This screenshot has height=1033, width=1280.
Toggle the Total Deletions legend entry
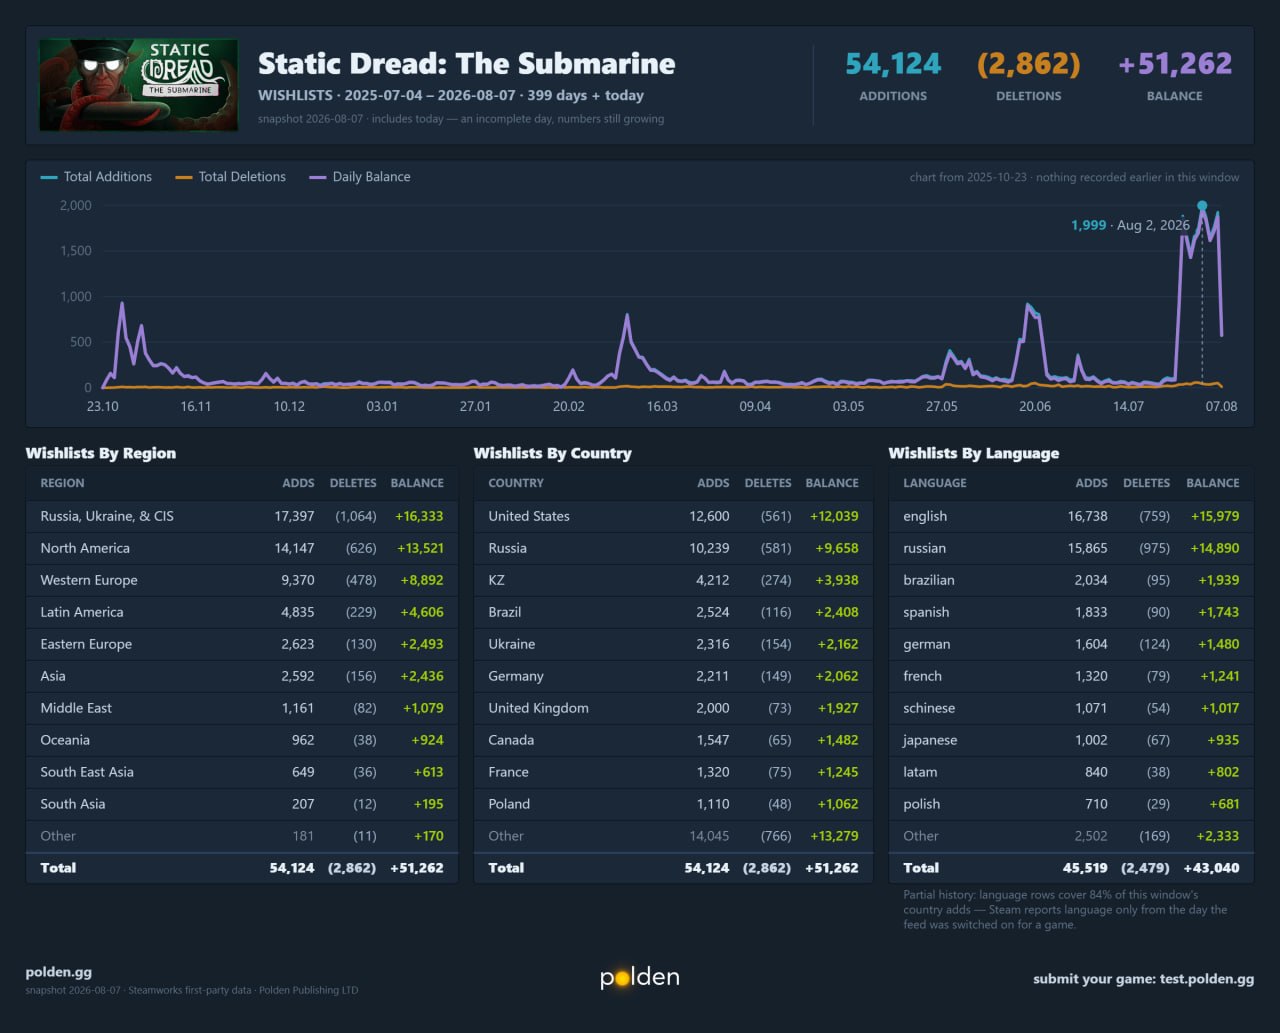230,177
